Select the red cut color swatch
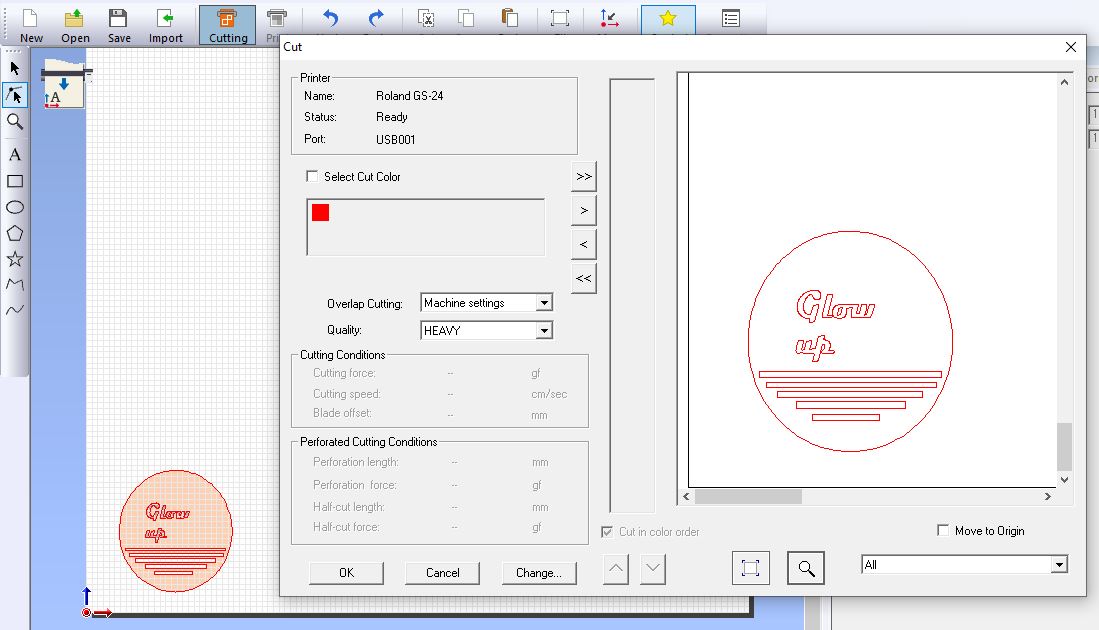 click(x=320, y=212)
